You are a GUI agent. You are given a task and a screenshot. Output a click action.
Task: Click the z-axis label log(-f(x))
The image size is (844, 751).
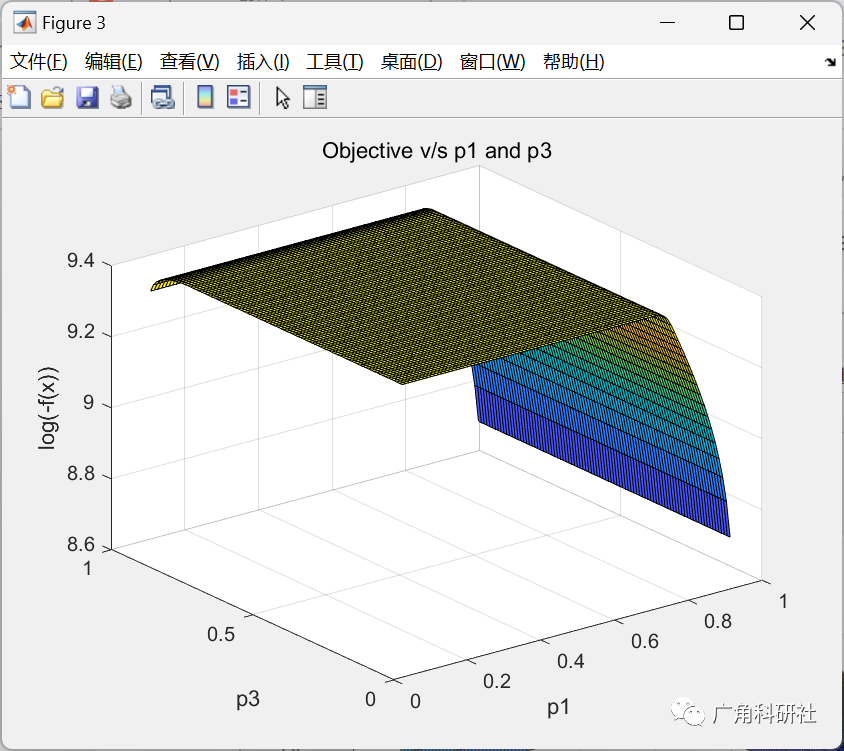click(48, 408)
